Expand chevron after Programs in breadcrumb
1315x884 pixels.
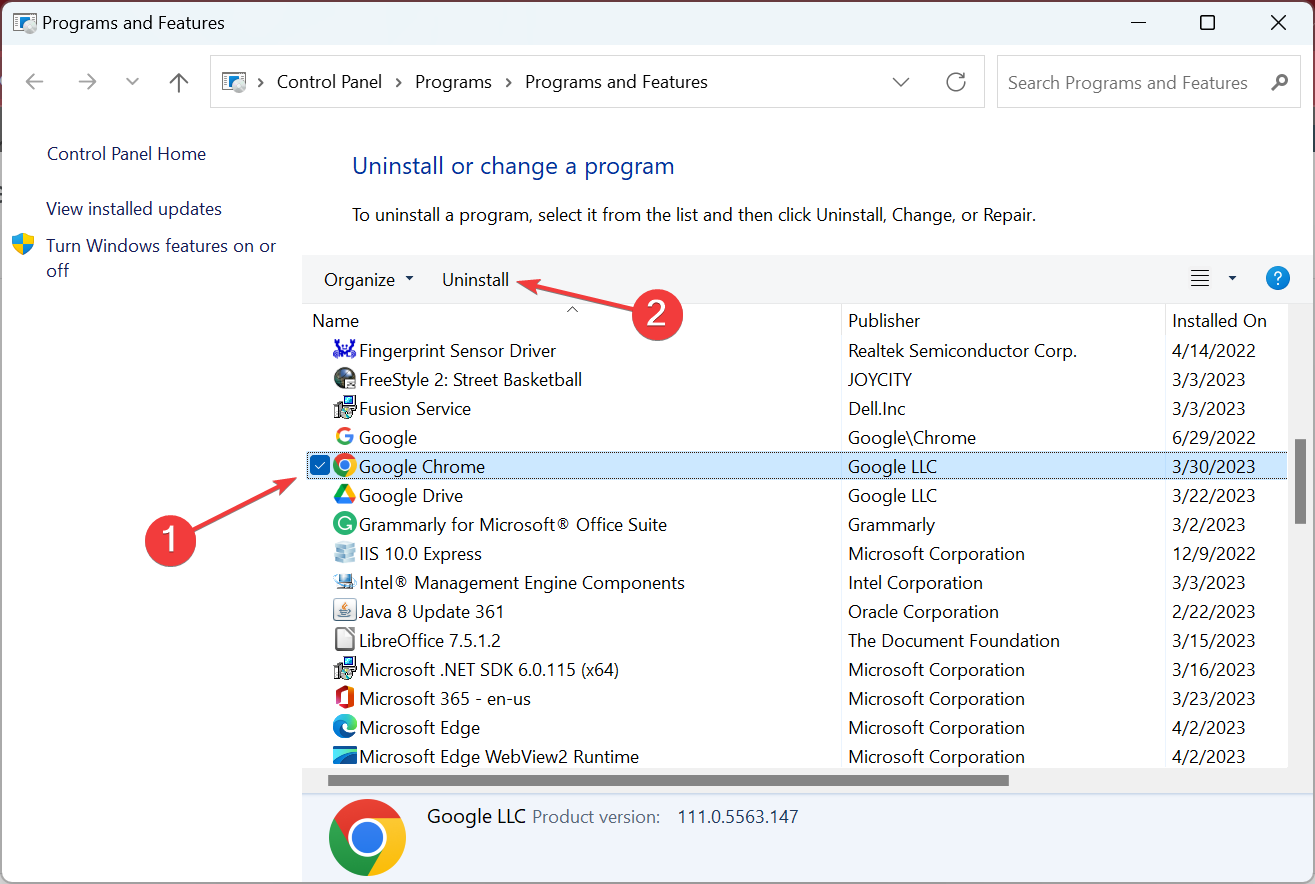coord(509,82)
